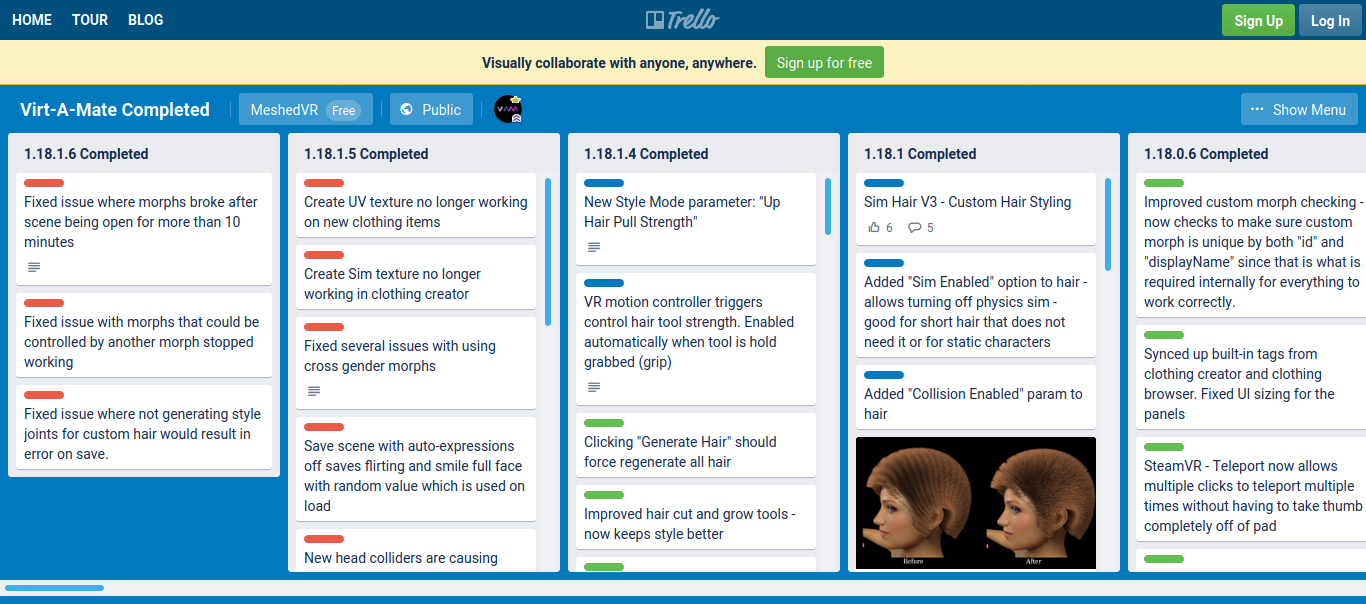Click red label on style joints card
This screenshot has height=604, width=1366.
tap(44, 395)
